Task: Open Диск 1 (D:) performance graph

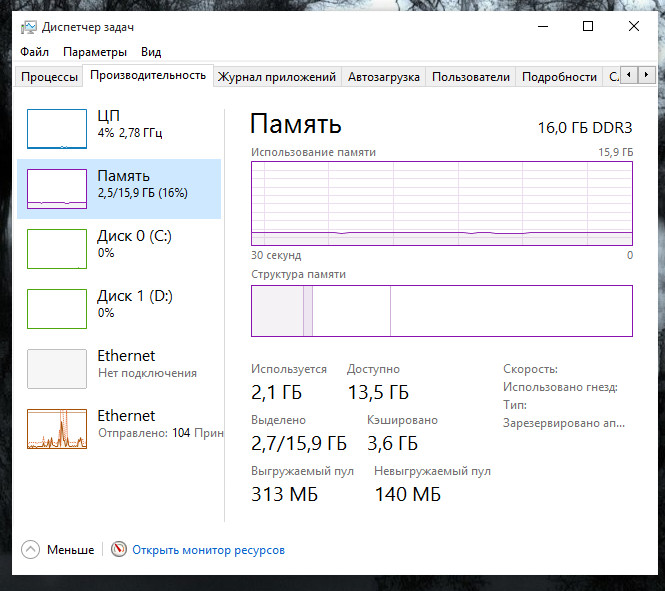Action: 56,308
